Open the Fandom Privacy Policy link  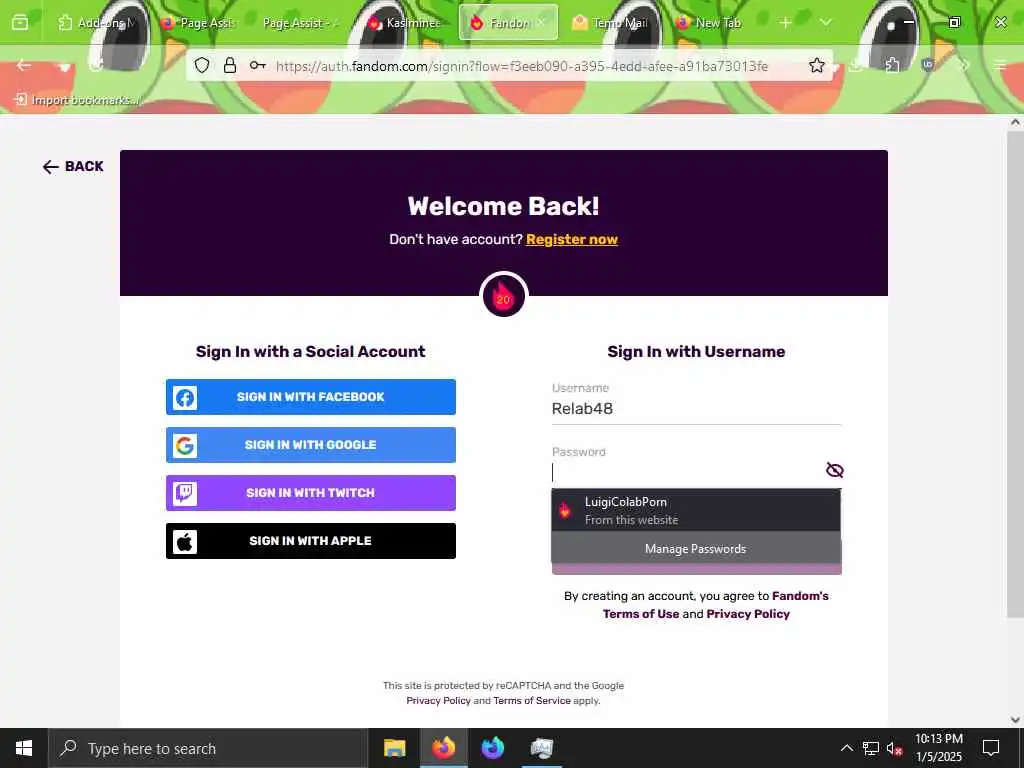748,614
